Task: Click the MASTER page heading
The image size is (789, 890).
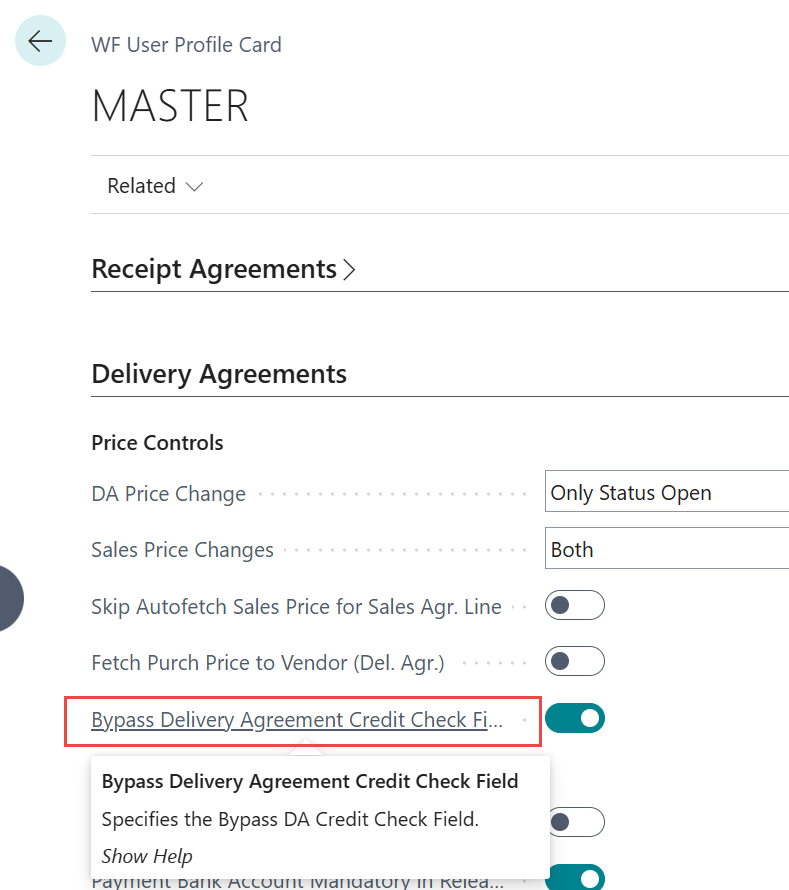Action: [170, 106]
